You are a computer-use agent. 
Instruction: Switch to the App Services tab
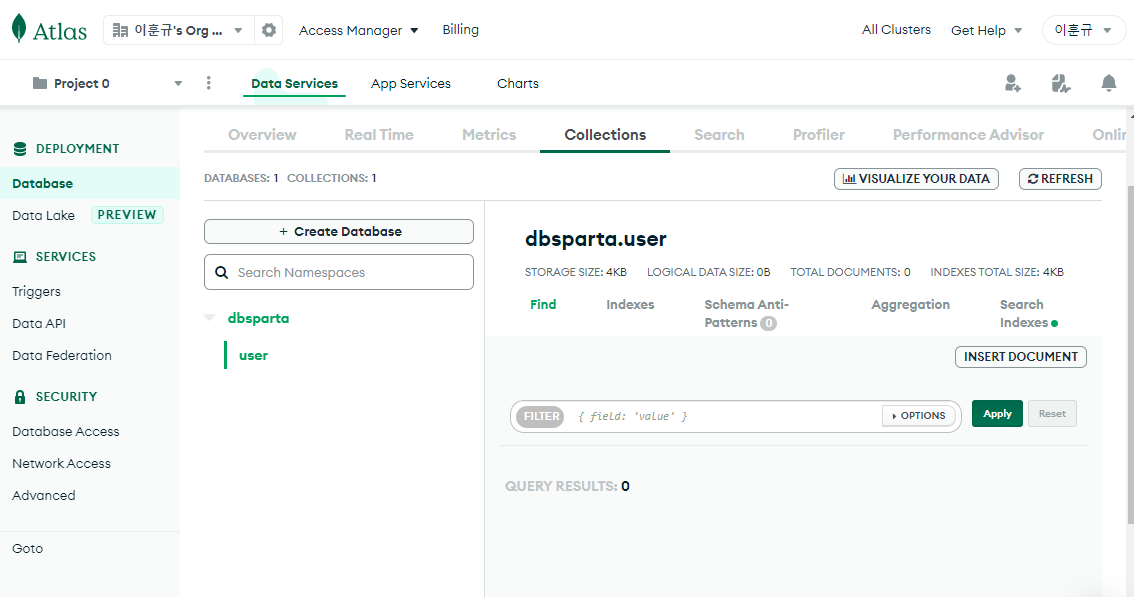(x=411, y=83)
